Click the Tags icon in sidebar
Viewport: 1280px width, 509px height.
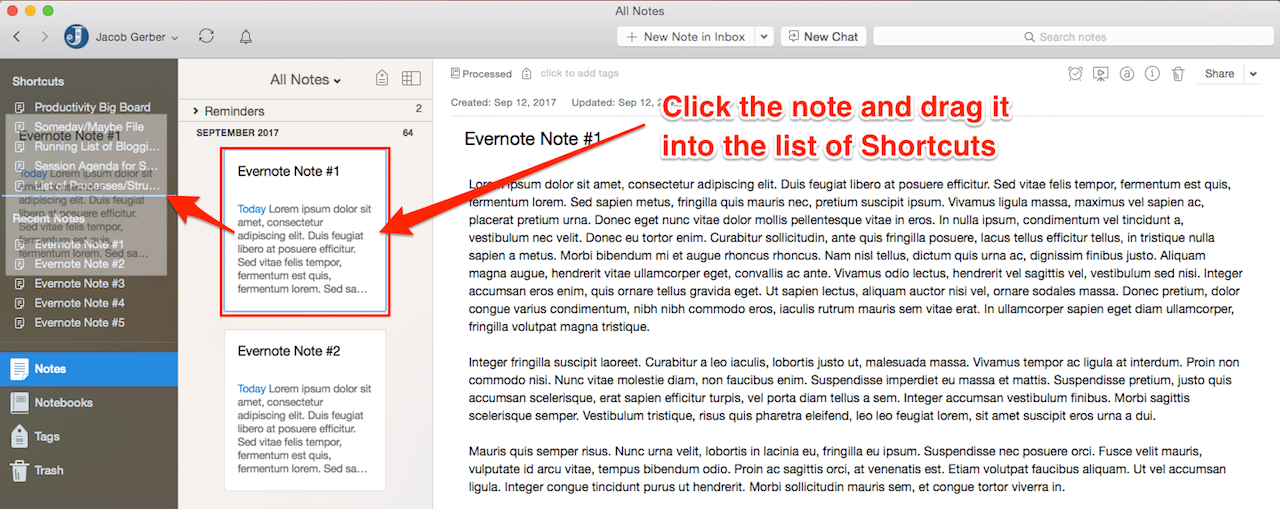[x=19, y=436]
